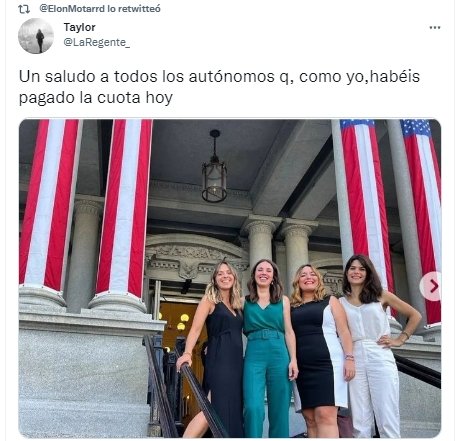Open the tweet text about autónomos

pyautogui.click(x=219, y=87)
